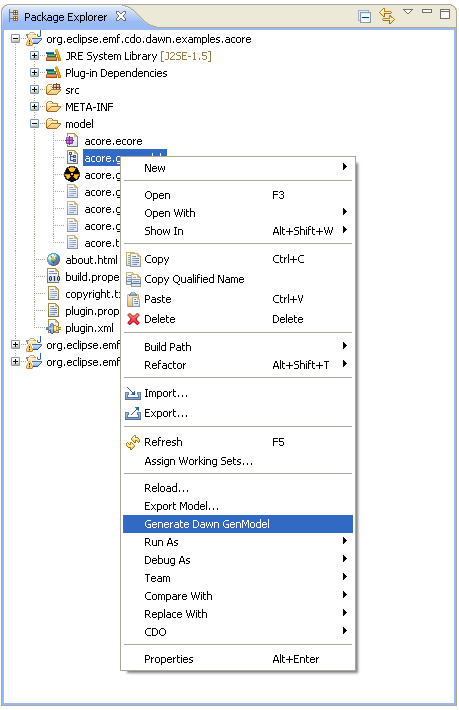Collapse the org.eclipse.emf.cdo.dawn.examples.acore project
The image size is (459, 710).
pyautogui.click(x=15, y=38)
